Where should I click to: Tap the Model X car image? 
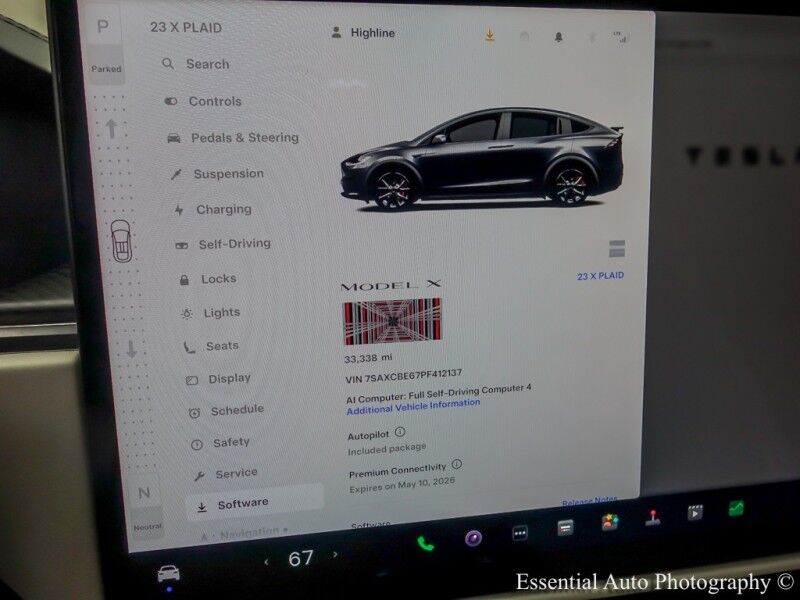click(x=482, y=159)
